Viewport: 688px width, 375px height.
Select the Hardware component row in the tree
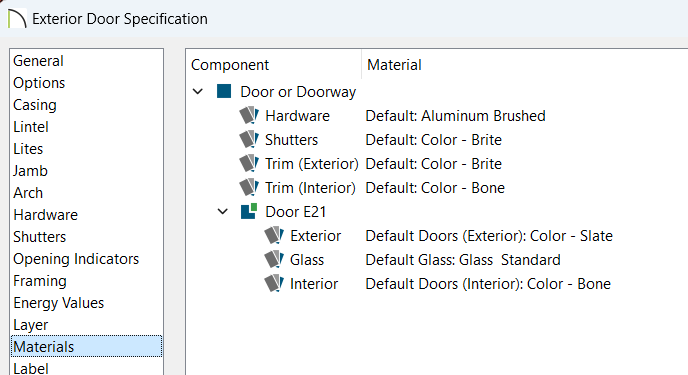click(297, 116)
